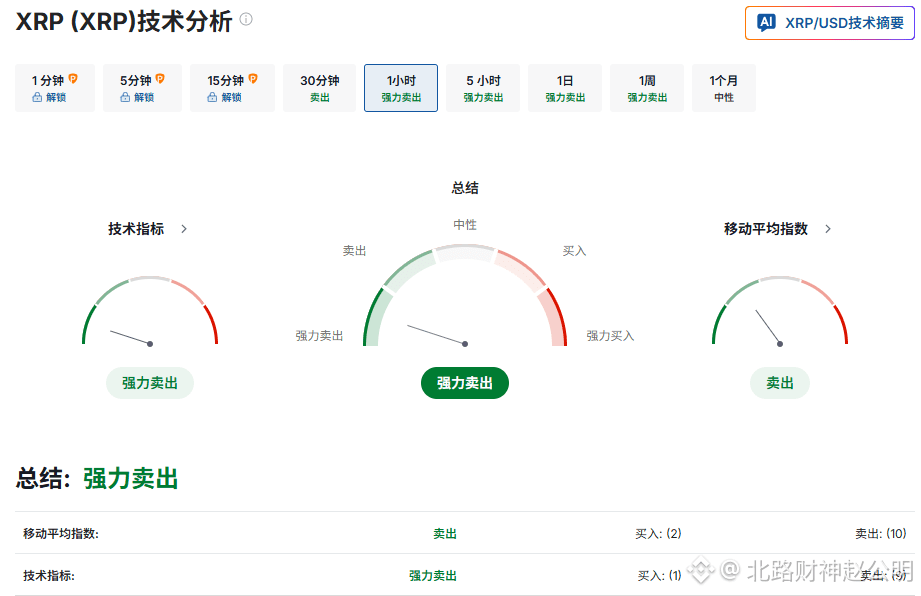Switch to the 1日 timeframe tab
The height and width of the screenshot is (596, 921).
pyautogui.click(x=565, y=88)
